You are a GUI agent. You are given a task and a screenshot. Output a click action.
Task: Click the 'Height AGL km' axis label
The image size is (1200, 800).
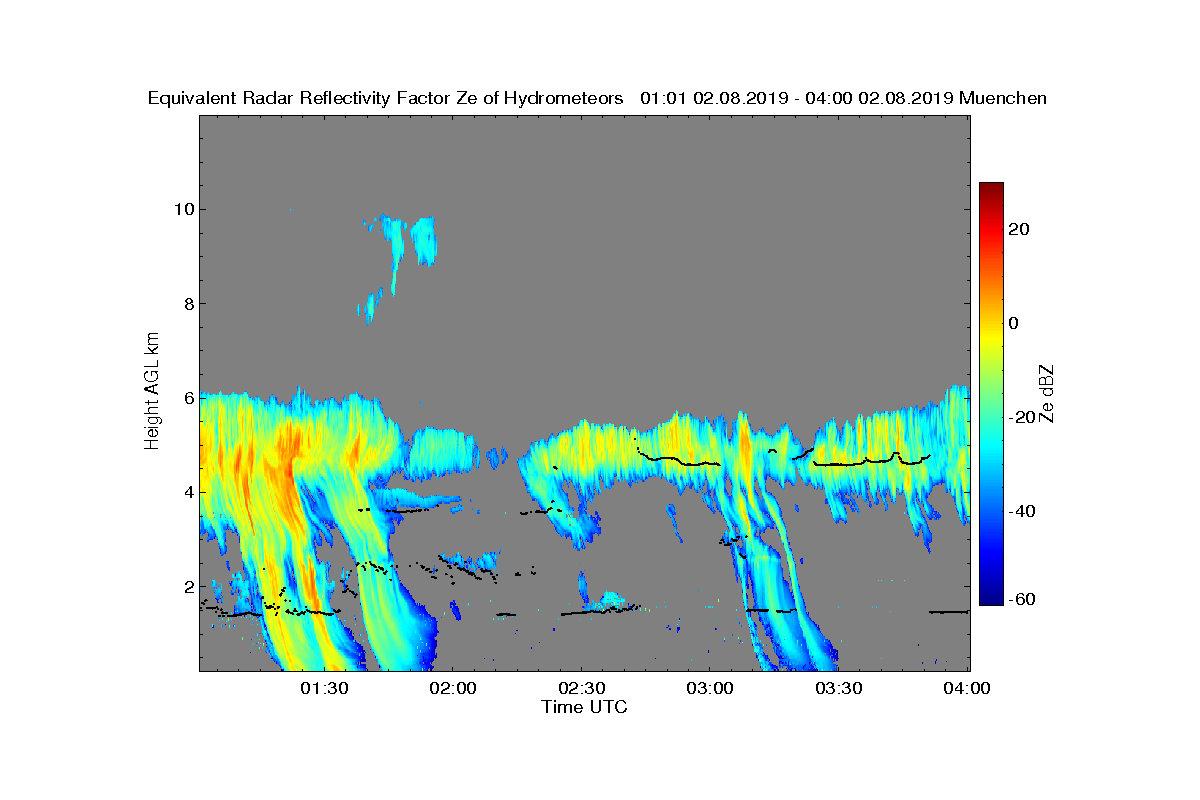coord(152,392)
